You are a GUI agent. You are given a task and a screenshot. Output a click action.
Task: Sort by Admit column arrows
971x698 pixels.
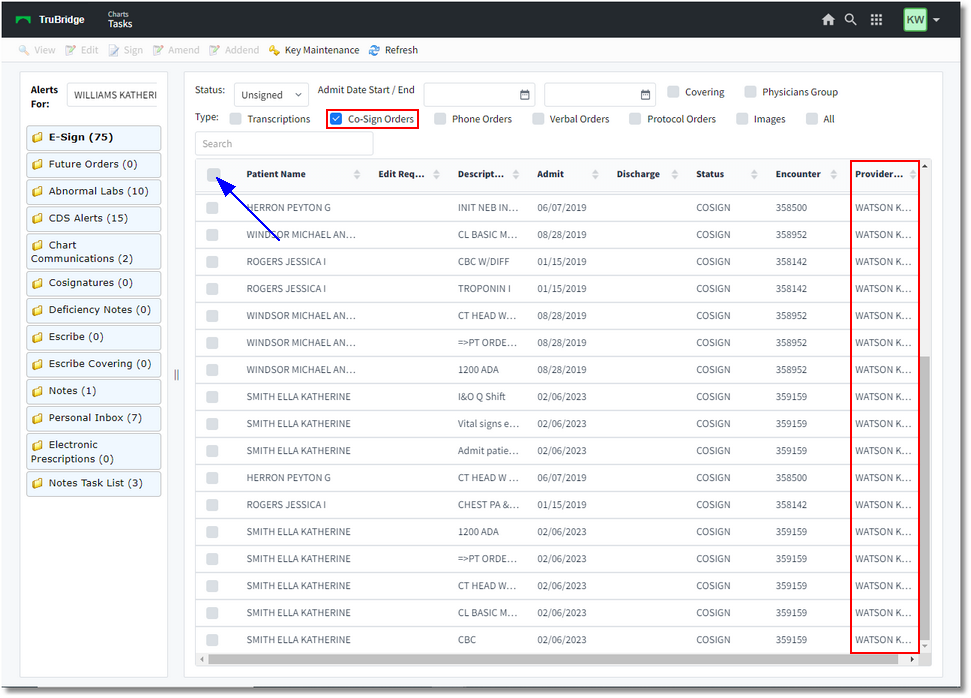pos(595,175)
